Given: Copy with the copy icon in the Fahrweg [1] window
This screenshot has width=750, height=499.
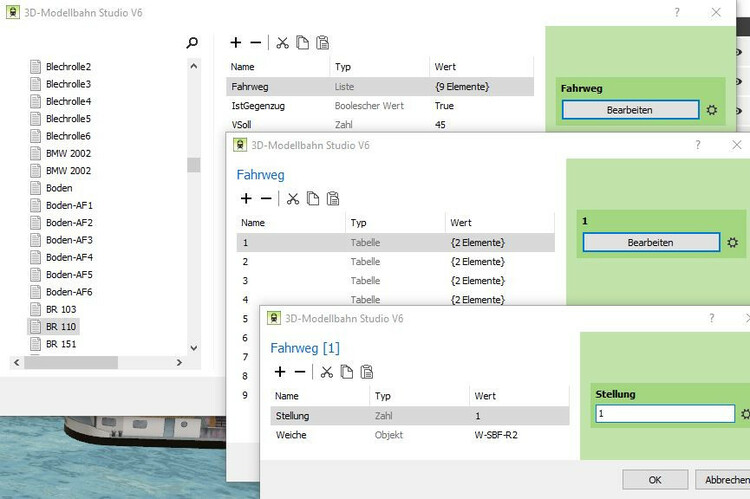Looking at the screenshot, I should 347,372.
